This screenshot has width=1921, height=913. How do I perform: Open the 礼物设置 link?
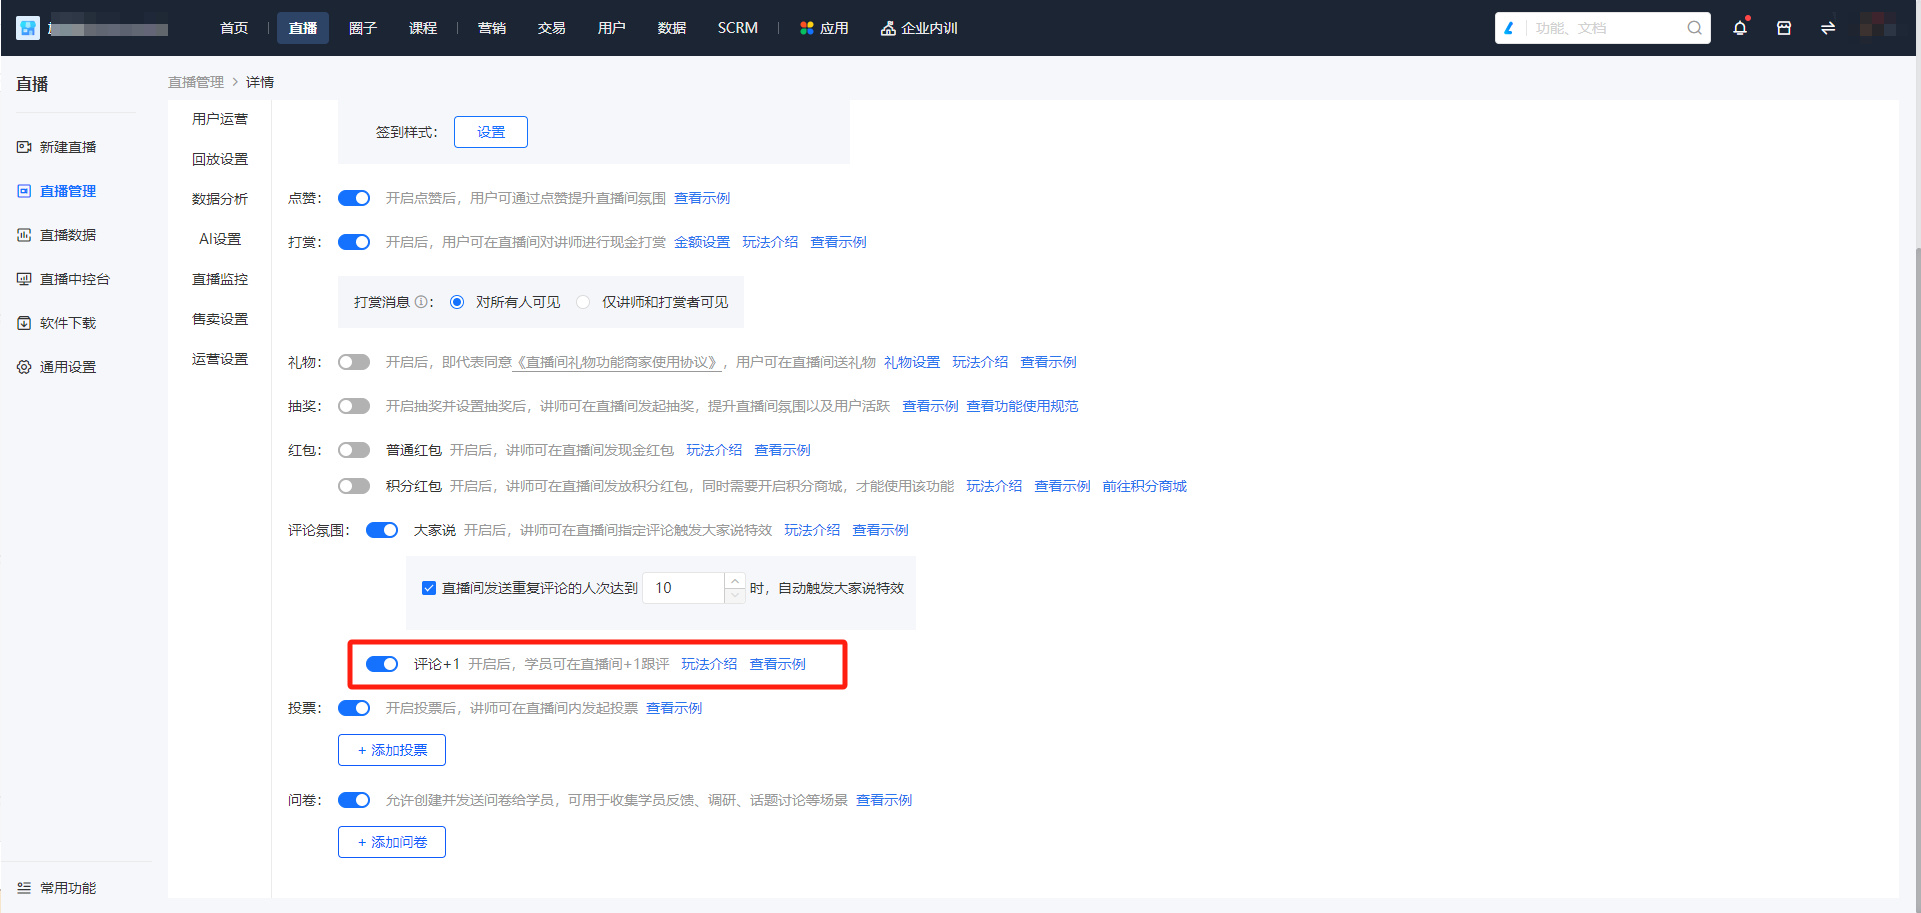click(x=912, y=362)
